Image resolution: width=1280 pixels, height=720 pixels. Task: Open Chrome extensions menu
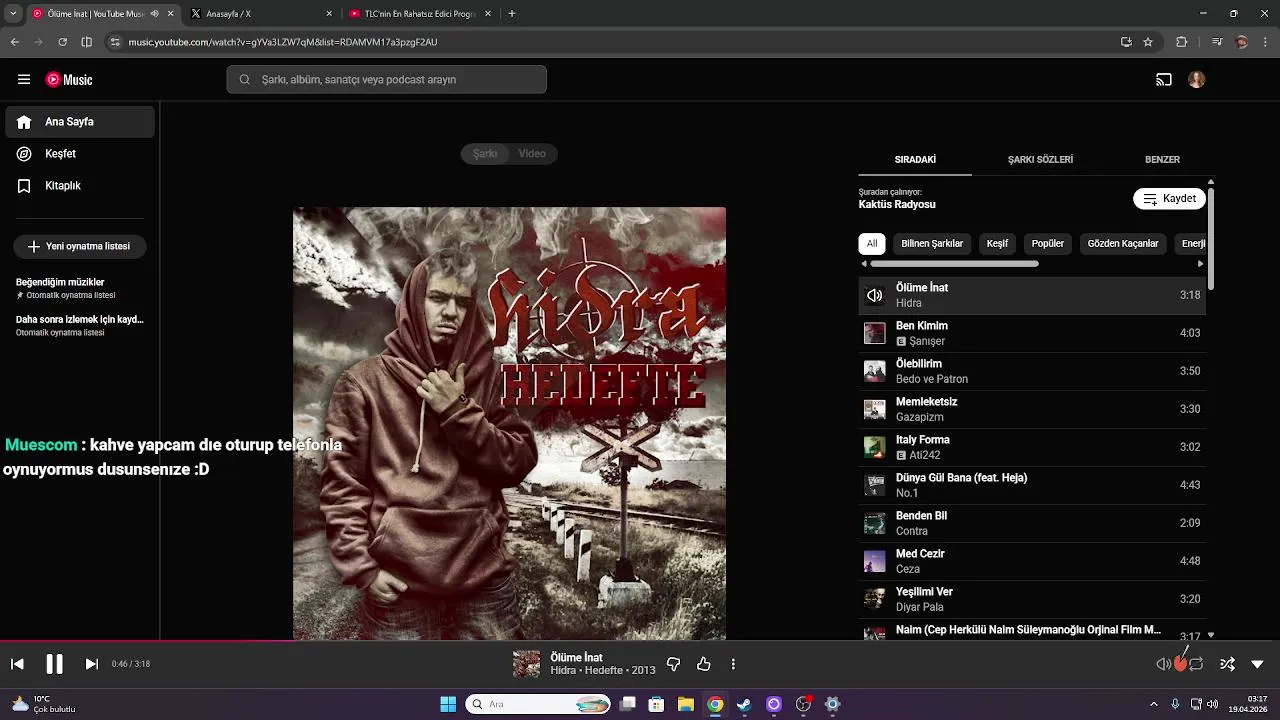pos(1181,42)
